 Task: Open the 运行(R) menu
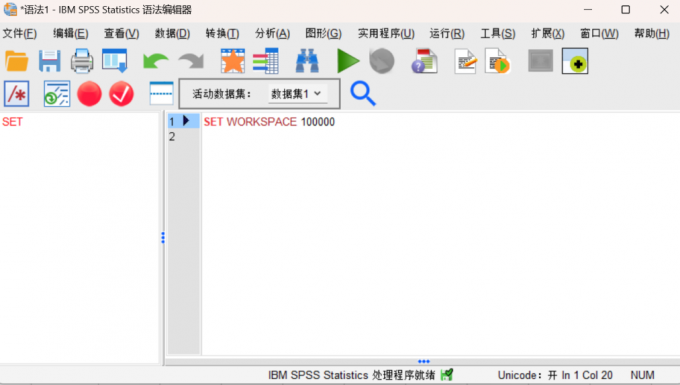point(447,33)
